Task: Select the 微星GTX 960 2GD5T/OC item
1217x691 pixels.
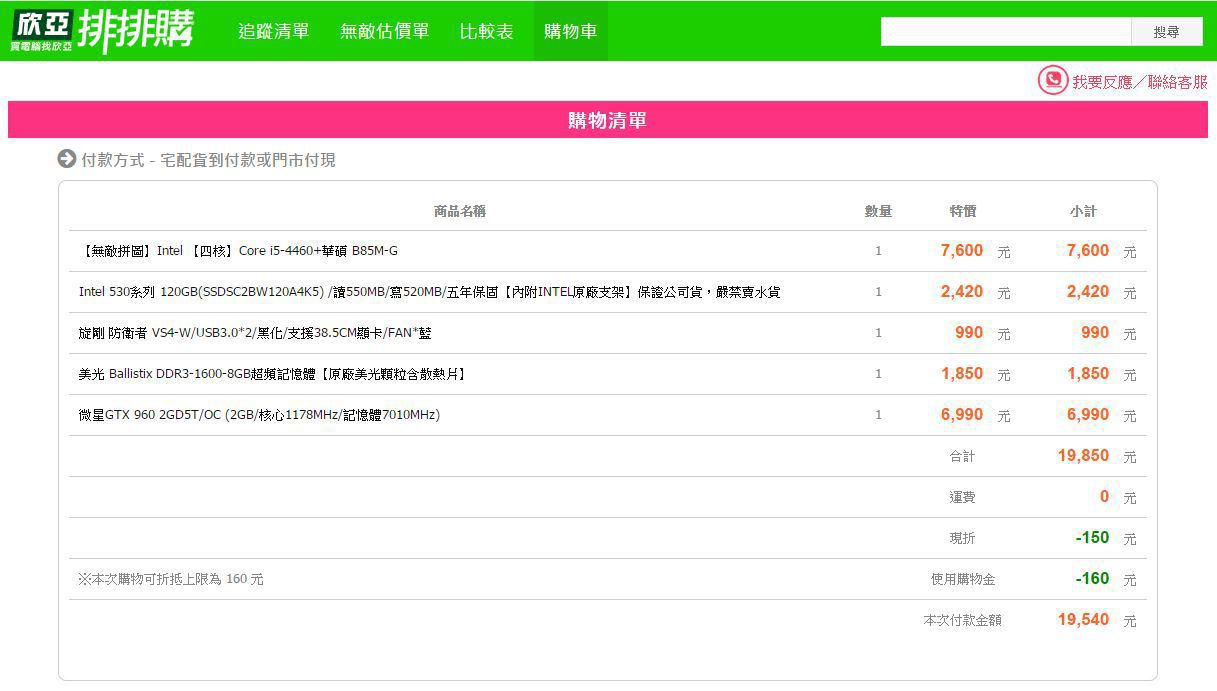Action: (x=259, y=415)
